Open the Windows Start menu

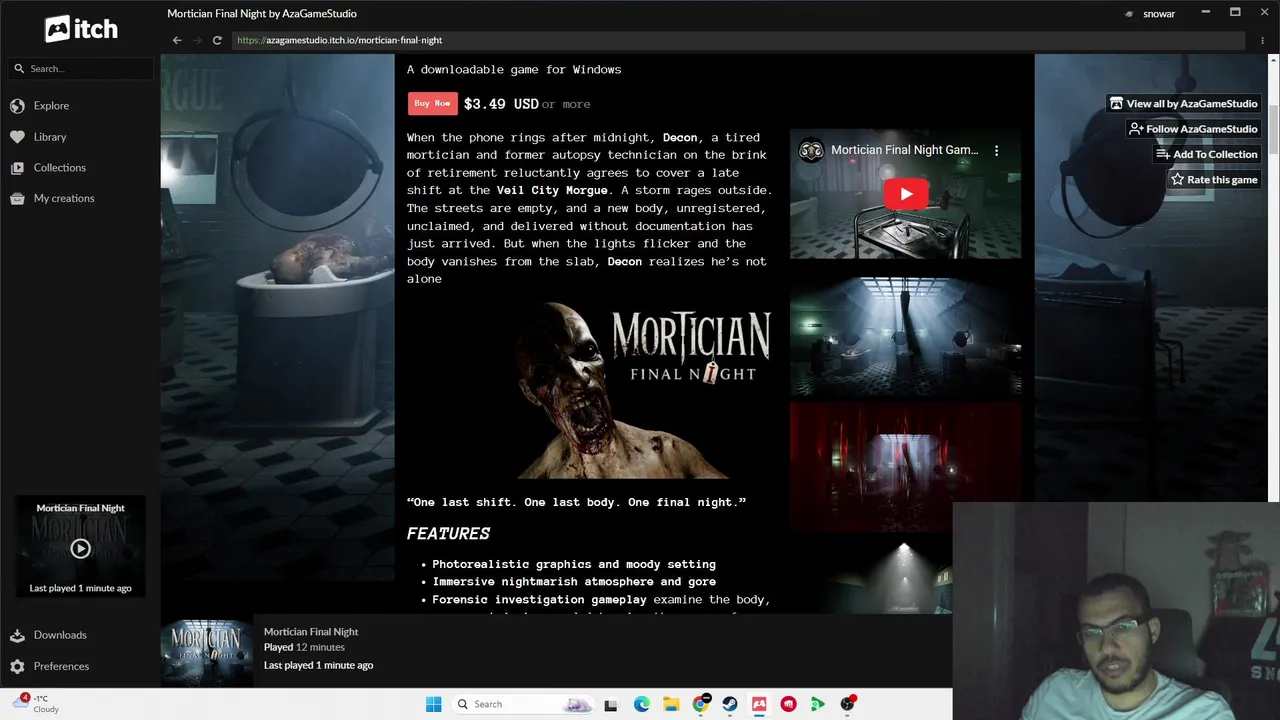(x=433, y=704)
